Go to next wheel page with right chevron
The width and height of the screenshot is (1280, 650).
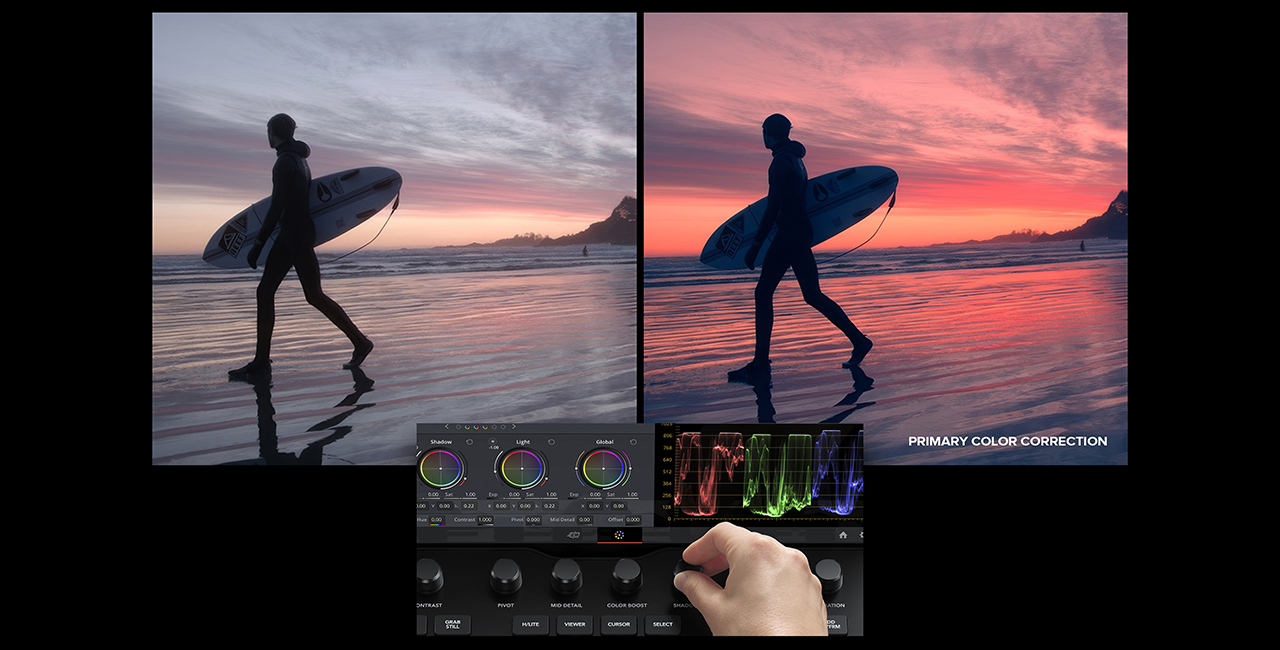point(515,427)
